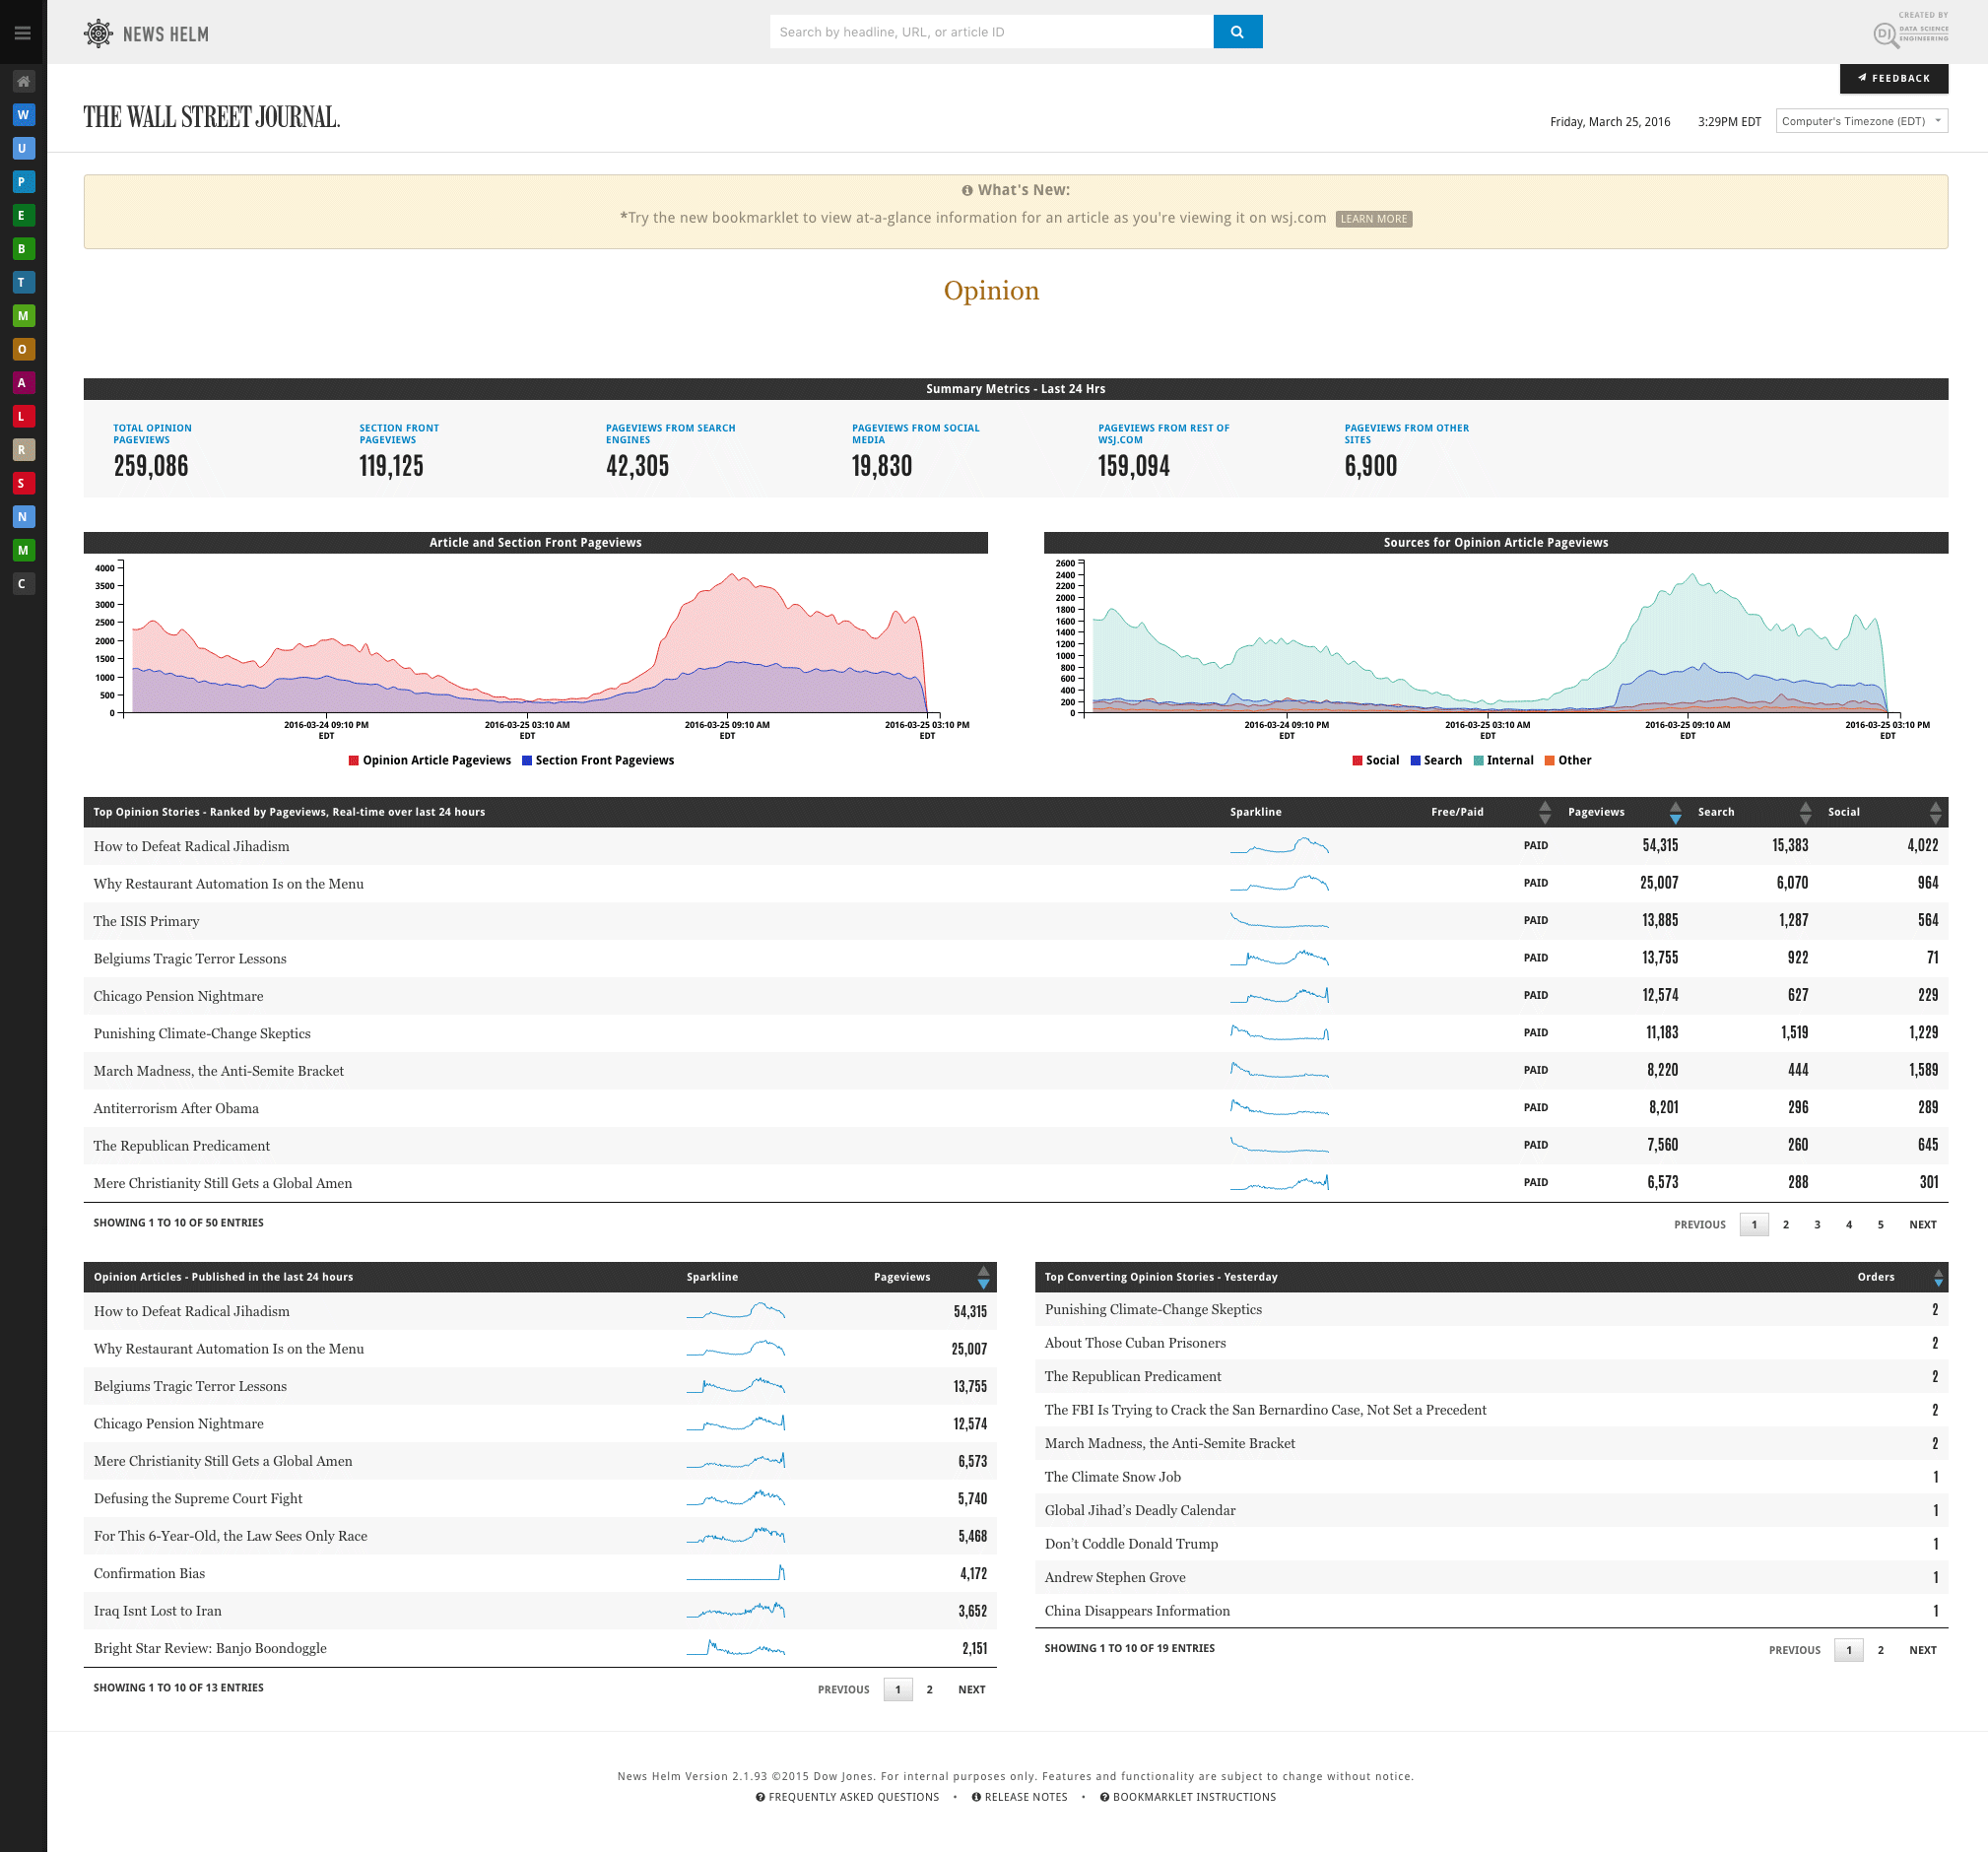
Task: Open the O opinion sidebar icon
Action: tap(23, 349)
